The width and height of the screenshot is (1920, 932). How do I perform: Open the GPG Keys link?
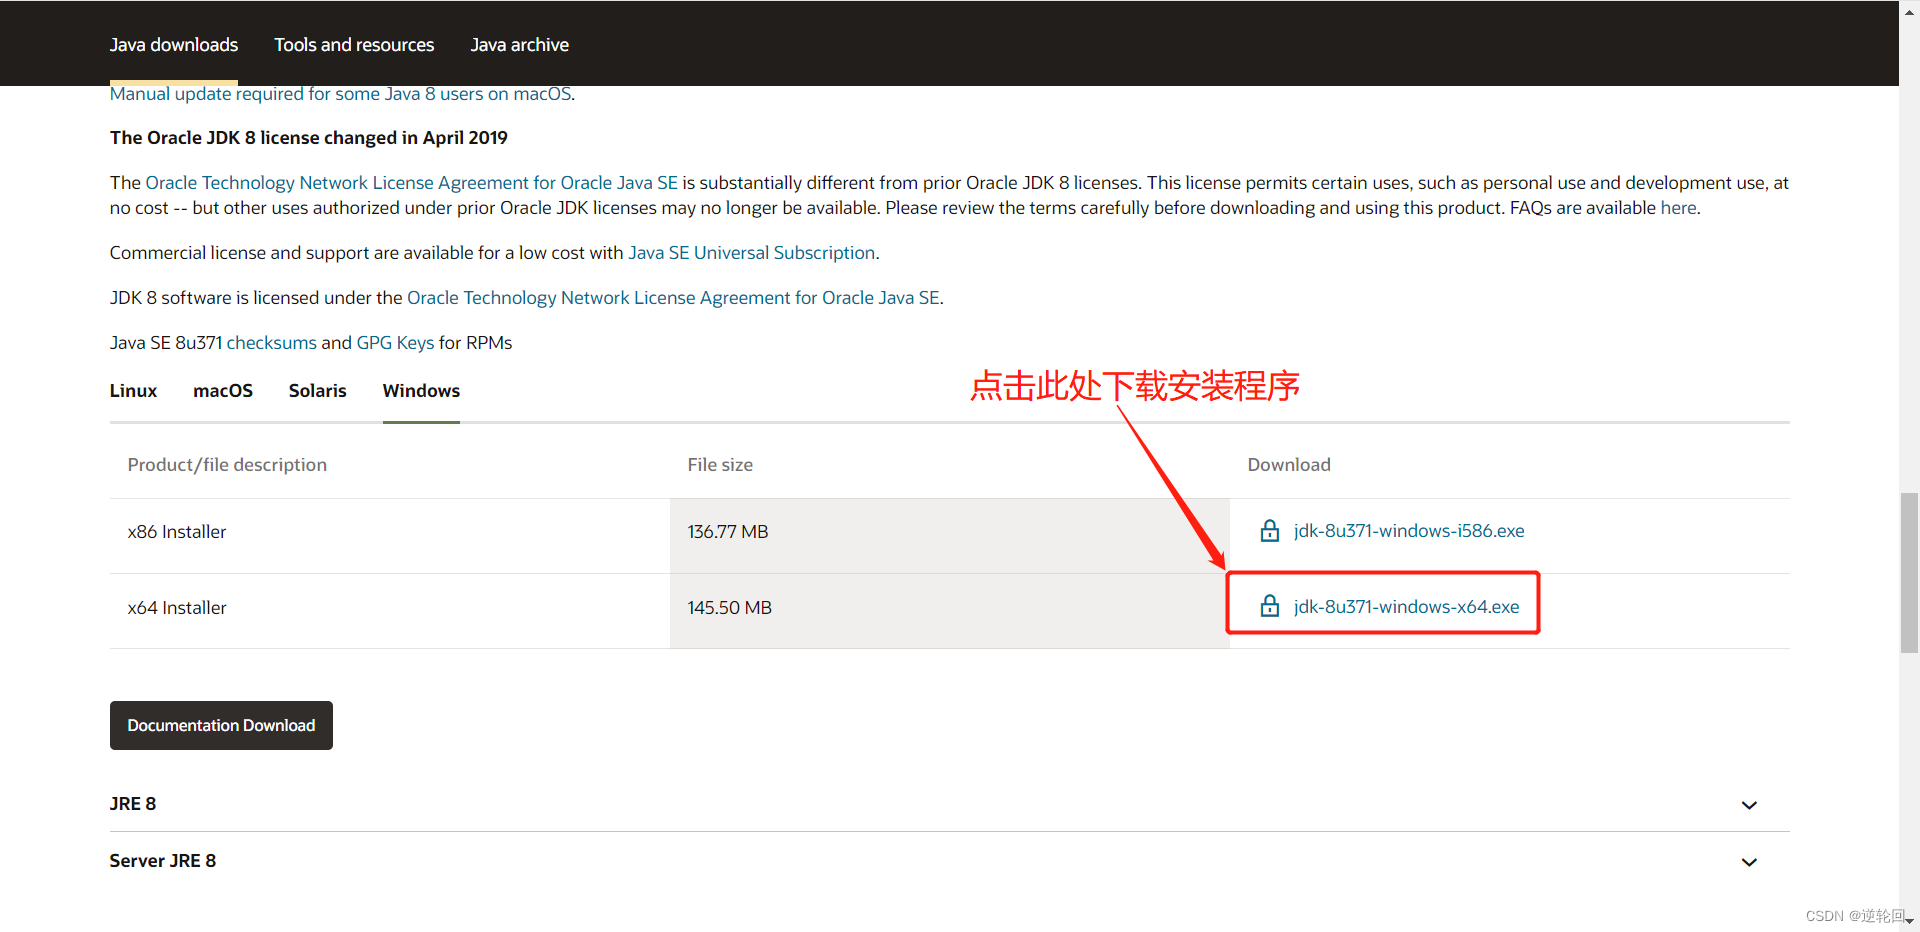coord(395,343)
